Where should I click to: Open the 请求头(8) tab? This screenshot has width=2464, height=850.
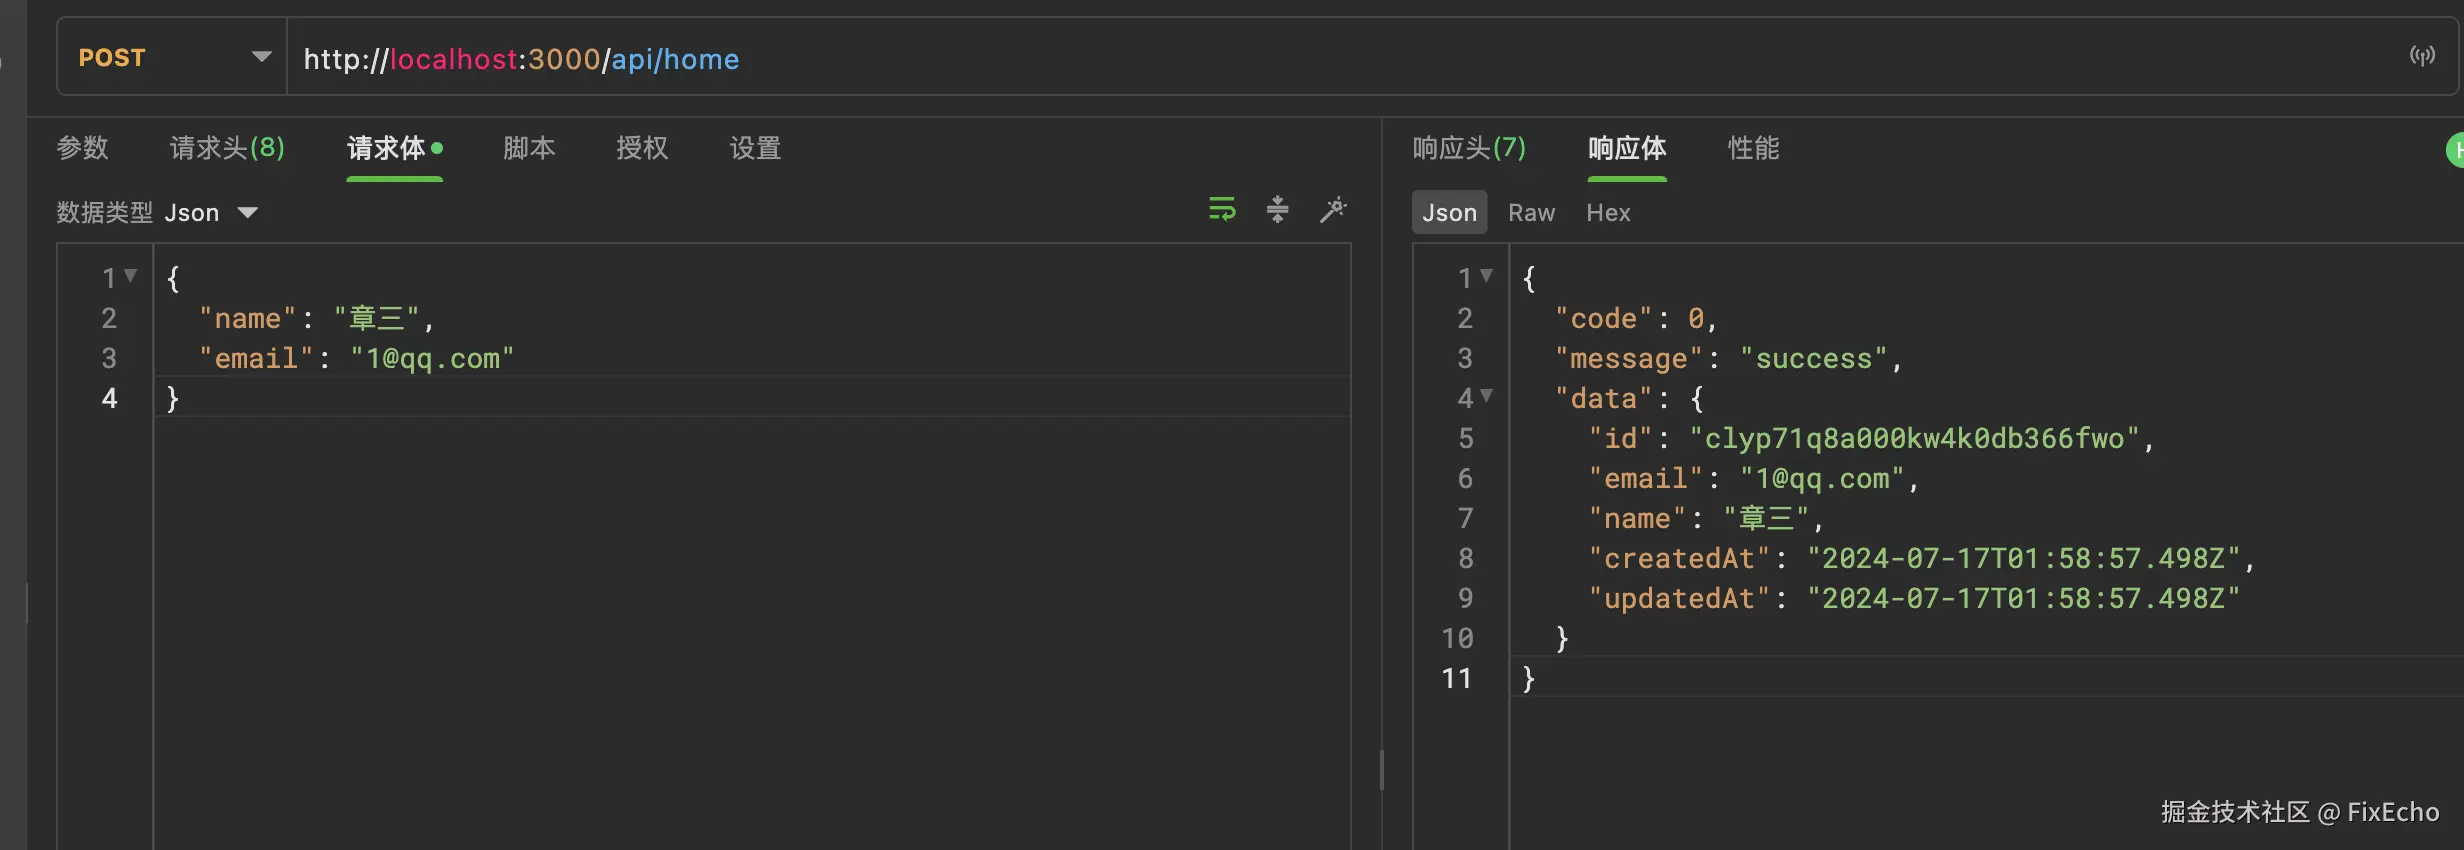(227, 148)
